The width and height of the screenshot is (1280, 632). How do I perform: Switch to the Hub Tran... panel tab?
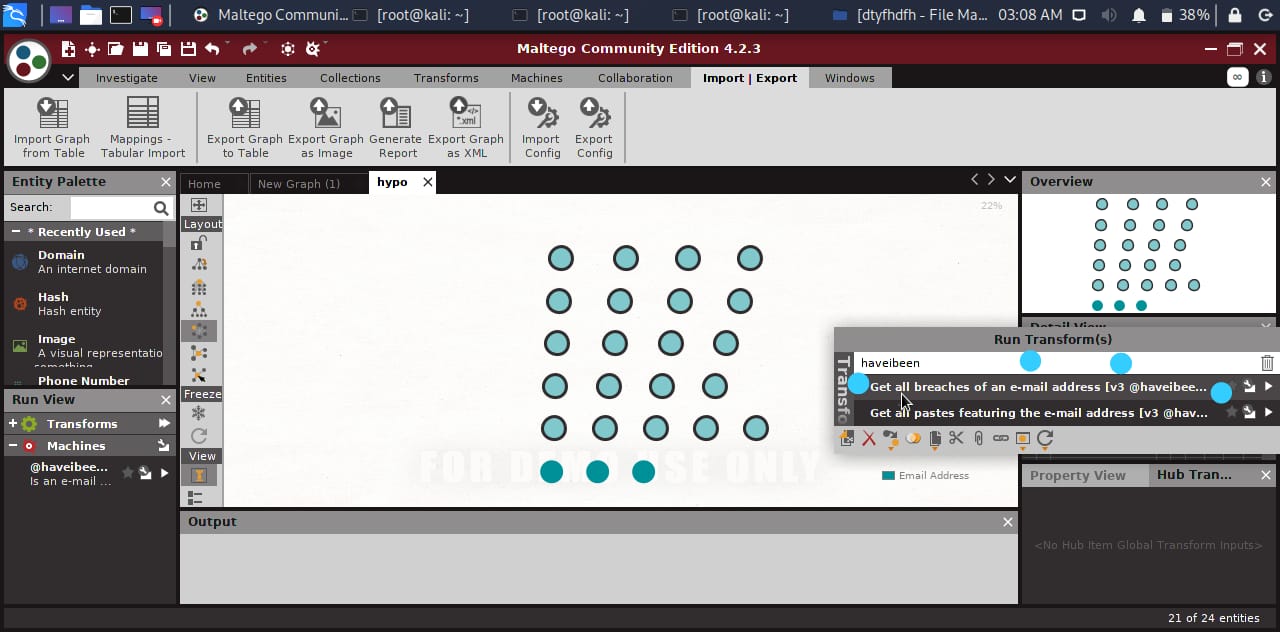coord(1194,475)
